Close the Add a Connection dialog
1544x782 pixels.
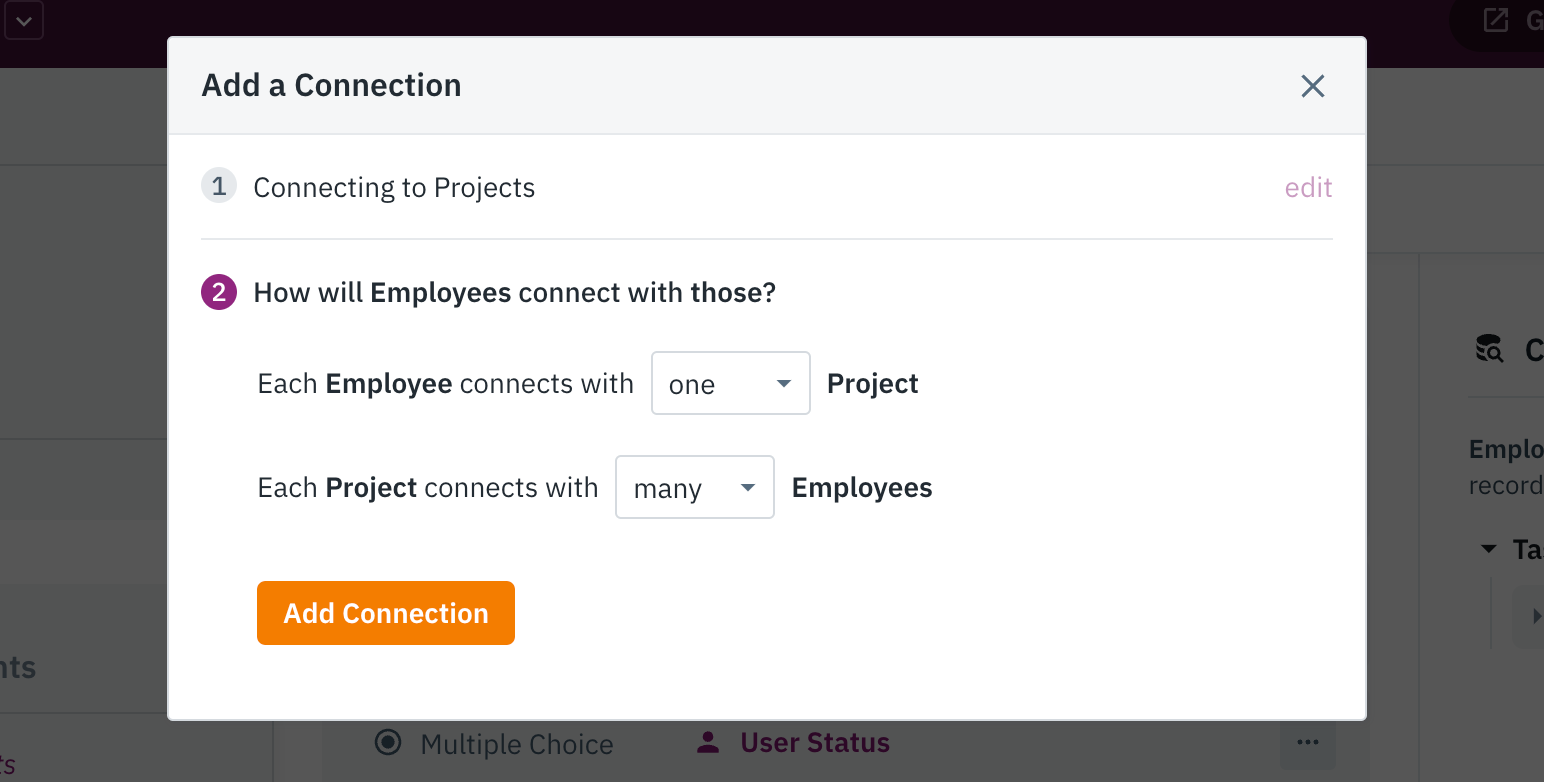(x=1312, y=86)
